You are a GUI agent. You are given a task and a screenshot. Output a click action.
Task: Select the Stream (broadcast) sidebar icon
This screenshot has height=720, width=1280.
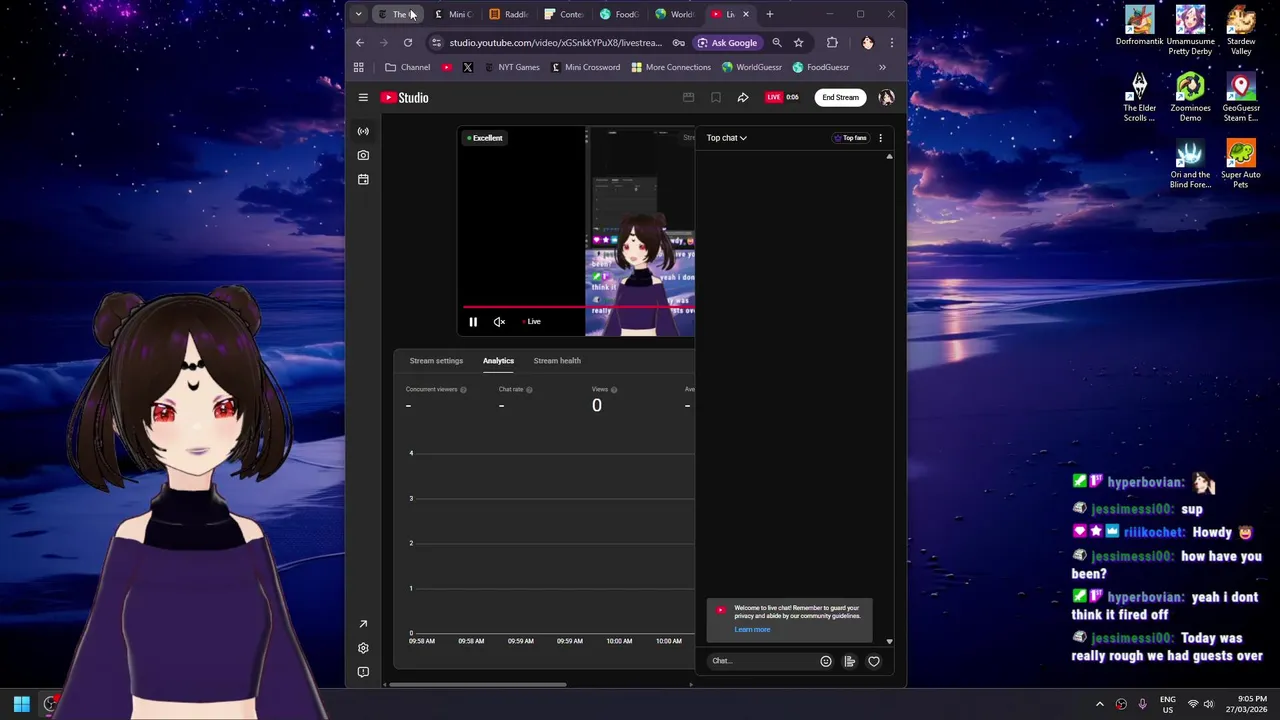[363, 131]
